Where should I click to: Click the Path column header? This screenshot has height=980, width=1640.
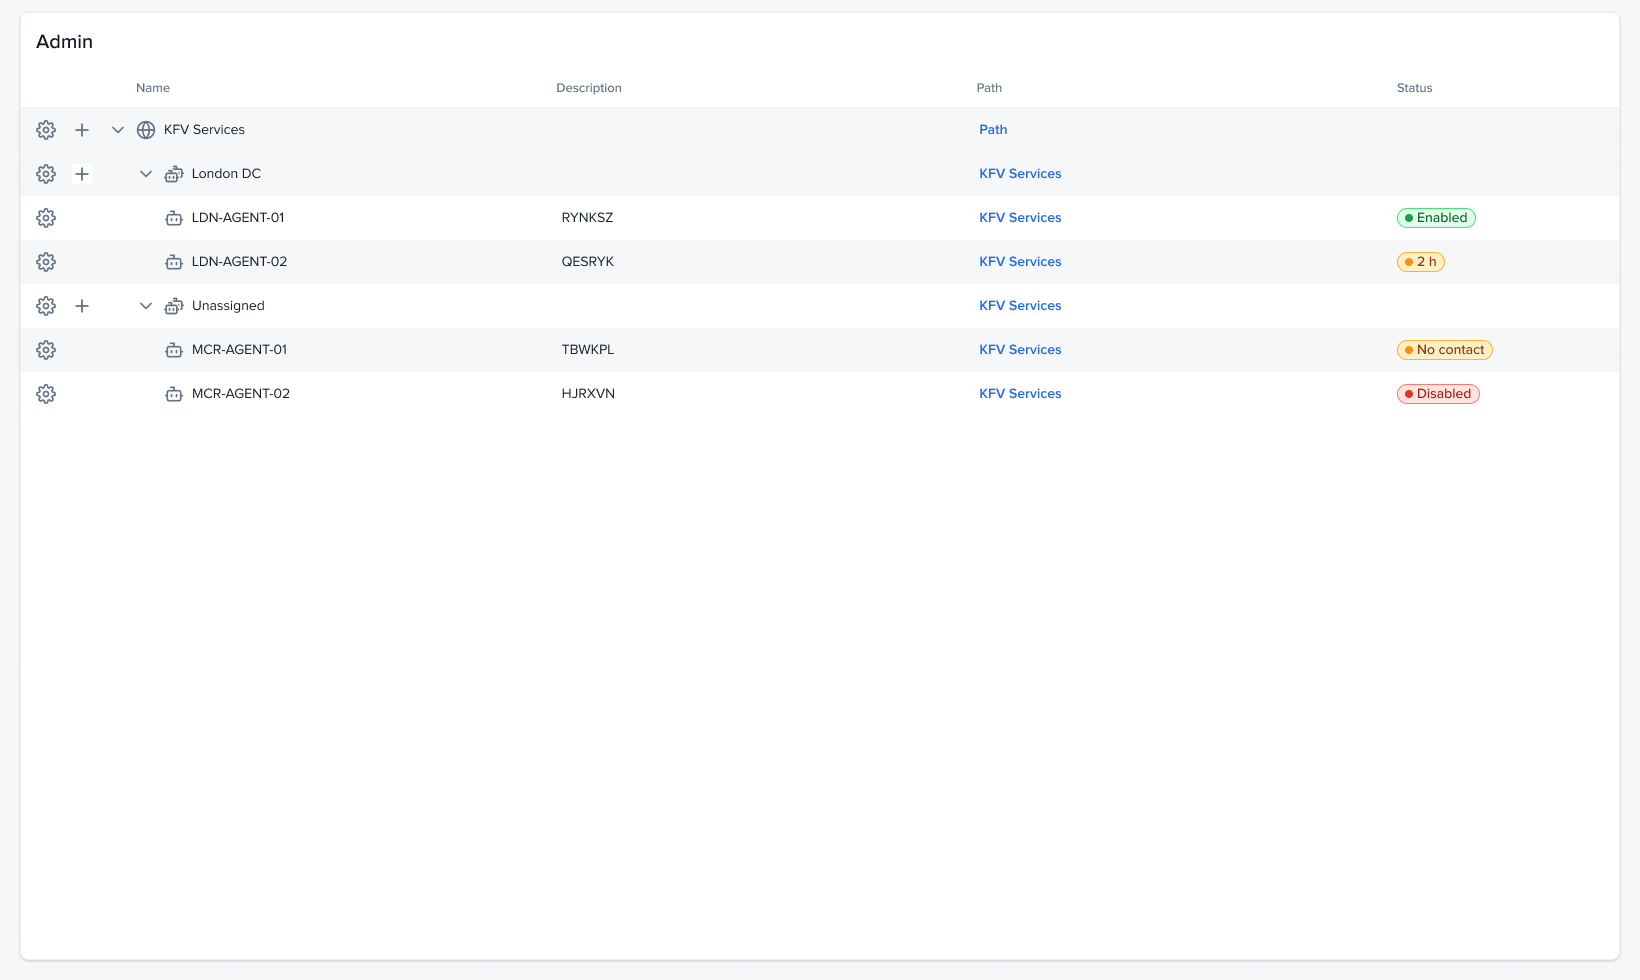tap(989, 88)
